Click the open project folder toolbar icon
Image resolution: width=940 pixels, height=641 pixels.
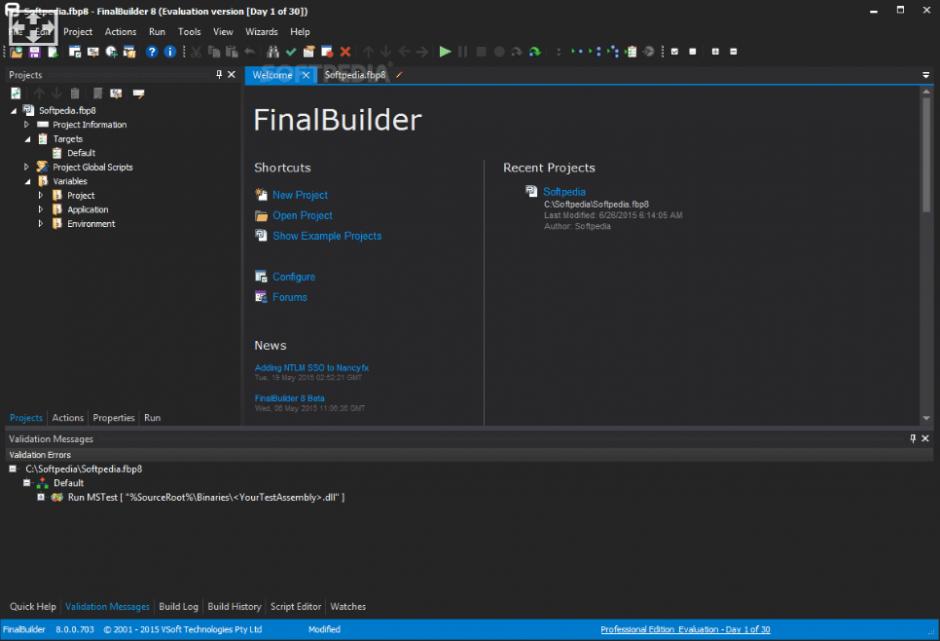click(16, 52)
